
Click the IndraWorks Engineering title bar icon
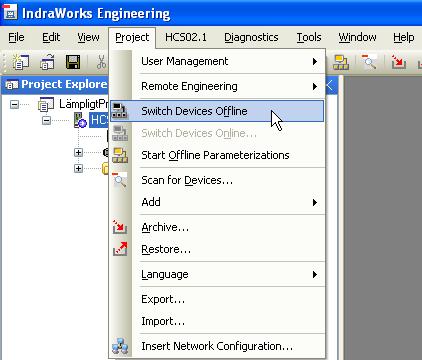10,12
